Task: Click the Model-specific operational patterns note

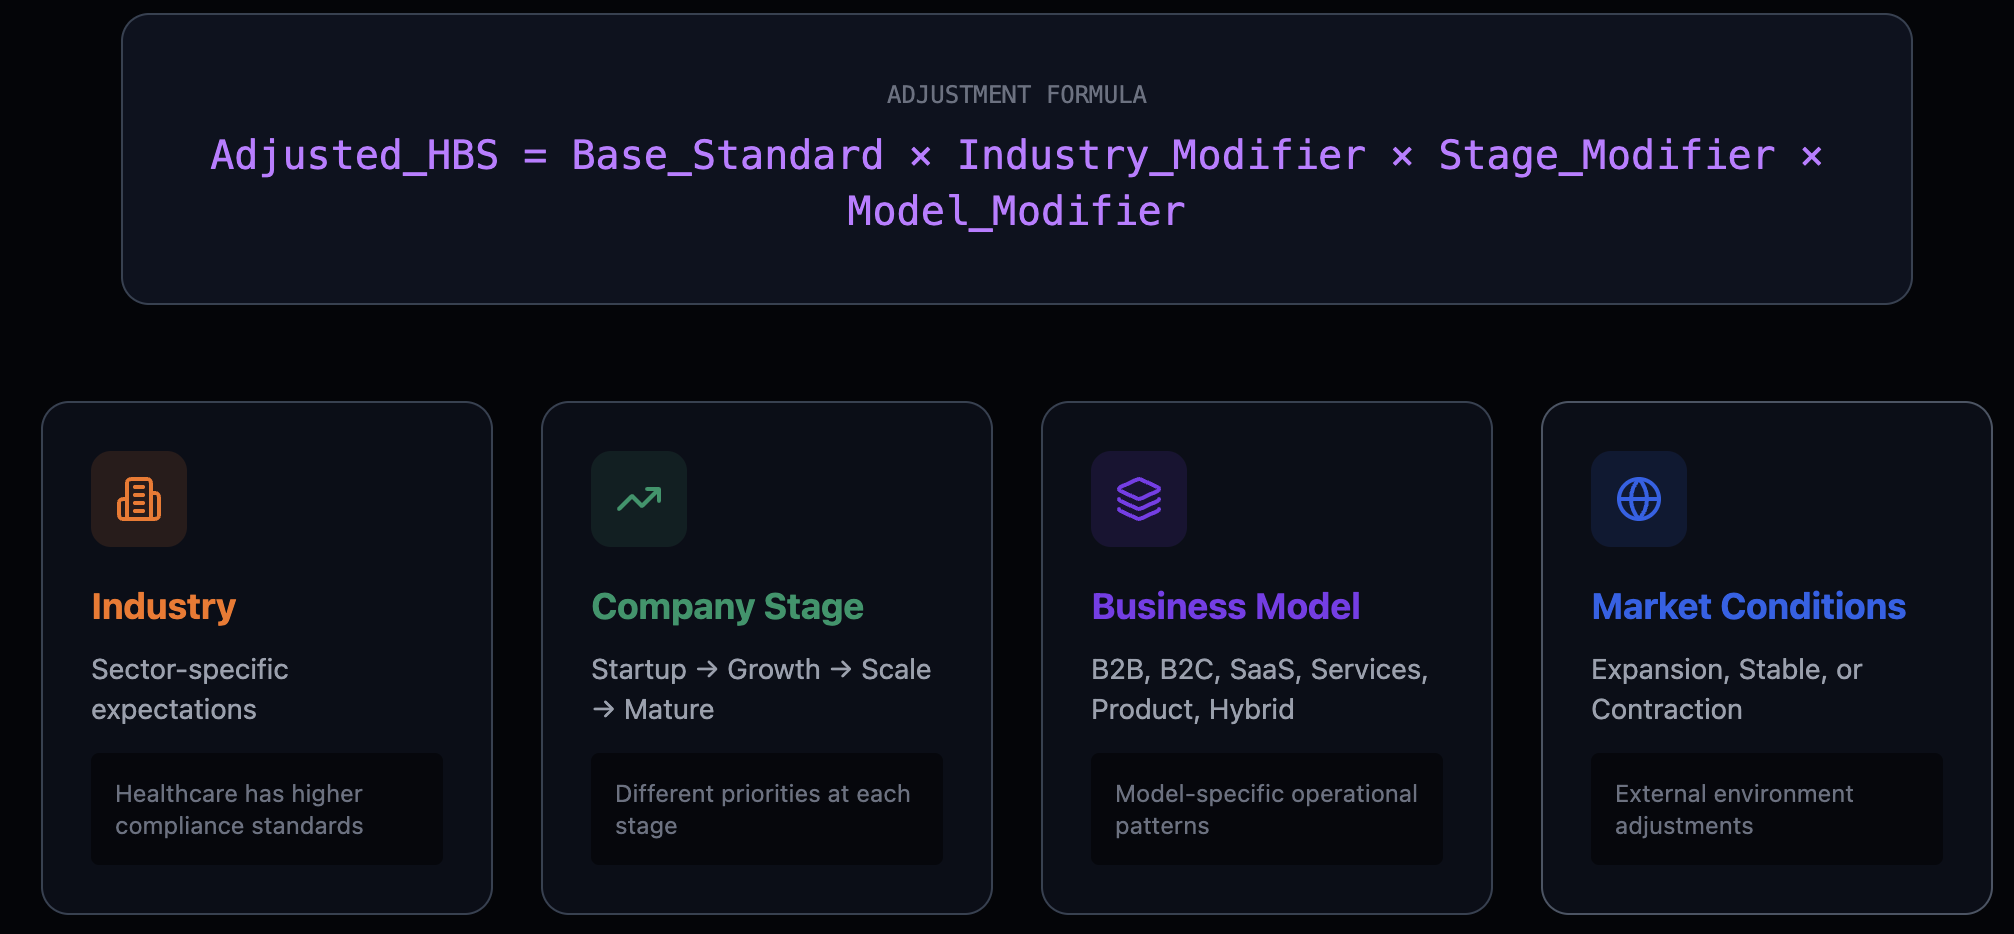Action: click(1266, 809)
